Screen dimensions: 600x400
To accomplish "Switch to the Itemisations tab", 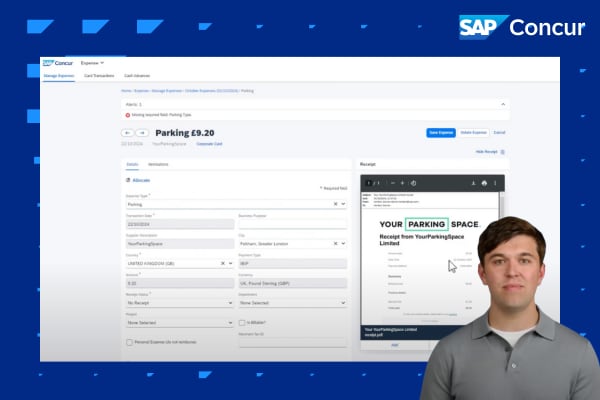I will tap(158, 163).
